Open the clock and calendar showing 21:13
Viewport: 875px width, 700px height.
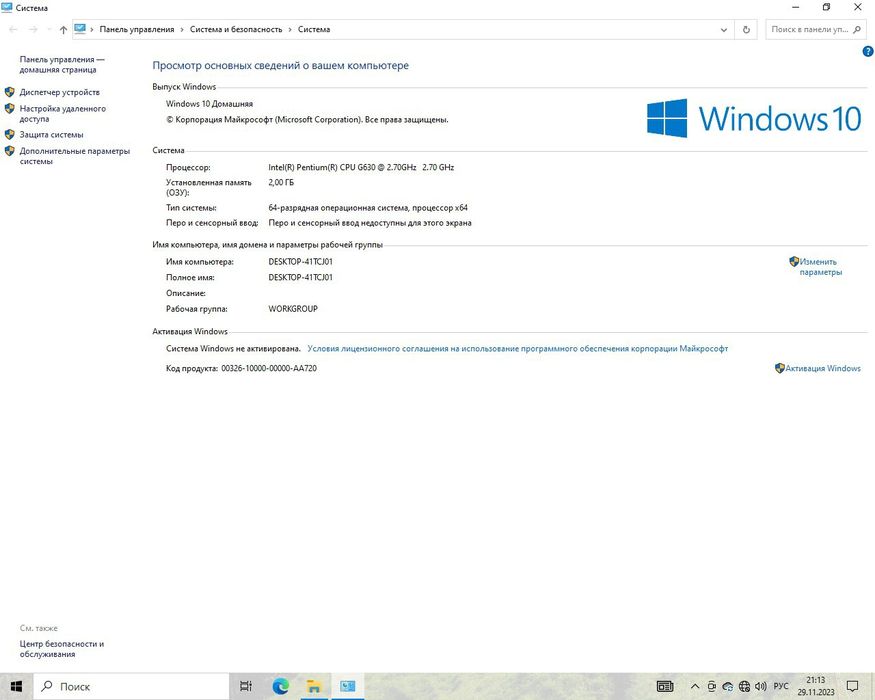pos(815,686)
